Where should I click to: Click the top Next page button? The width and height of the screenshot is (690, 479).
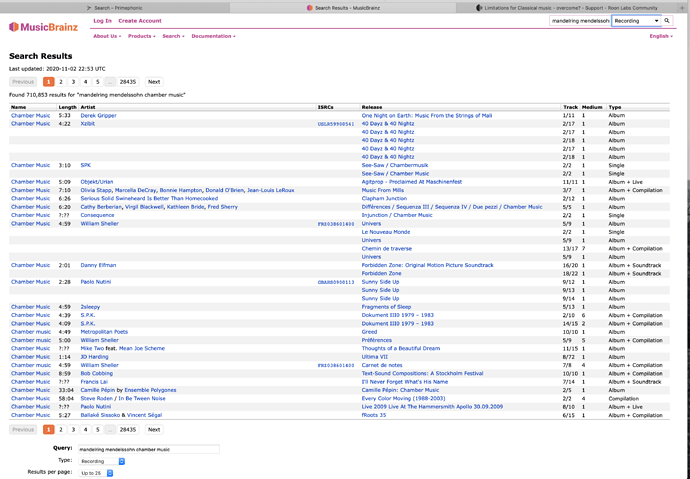point(154,82)
